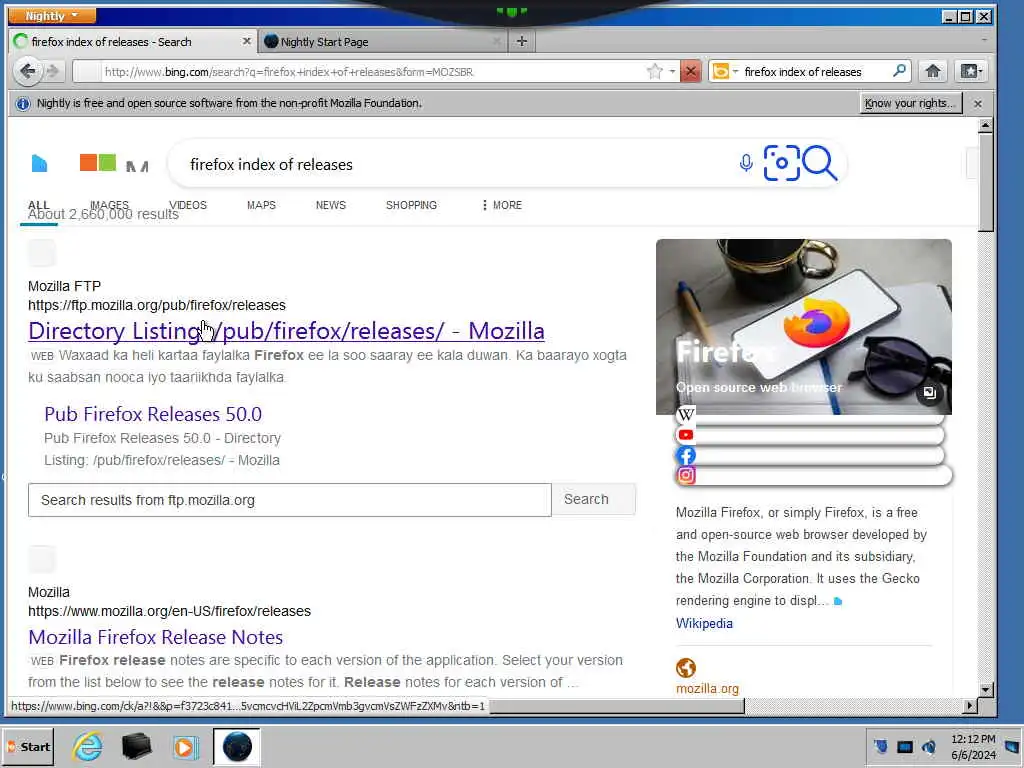
Task: Select the MAPS search tab
Action: tap(261, 205)
